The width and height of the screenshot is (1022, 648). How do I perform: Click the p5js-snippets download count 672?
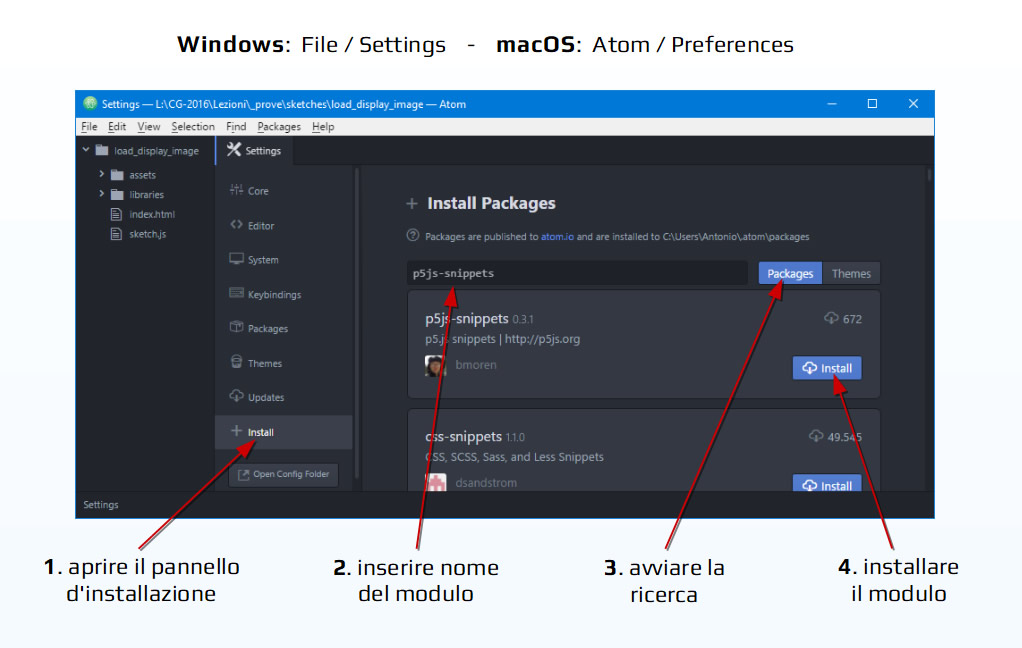[x=843, y=319]
